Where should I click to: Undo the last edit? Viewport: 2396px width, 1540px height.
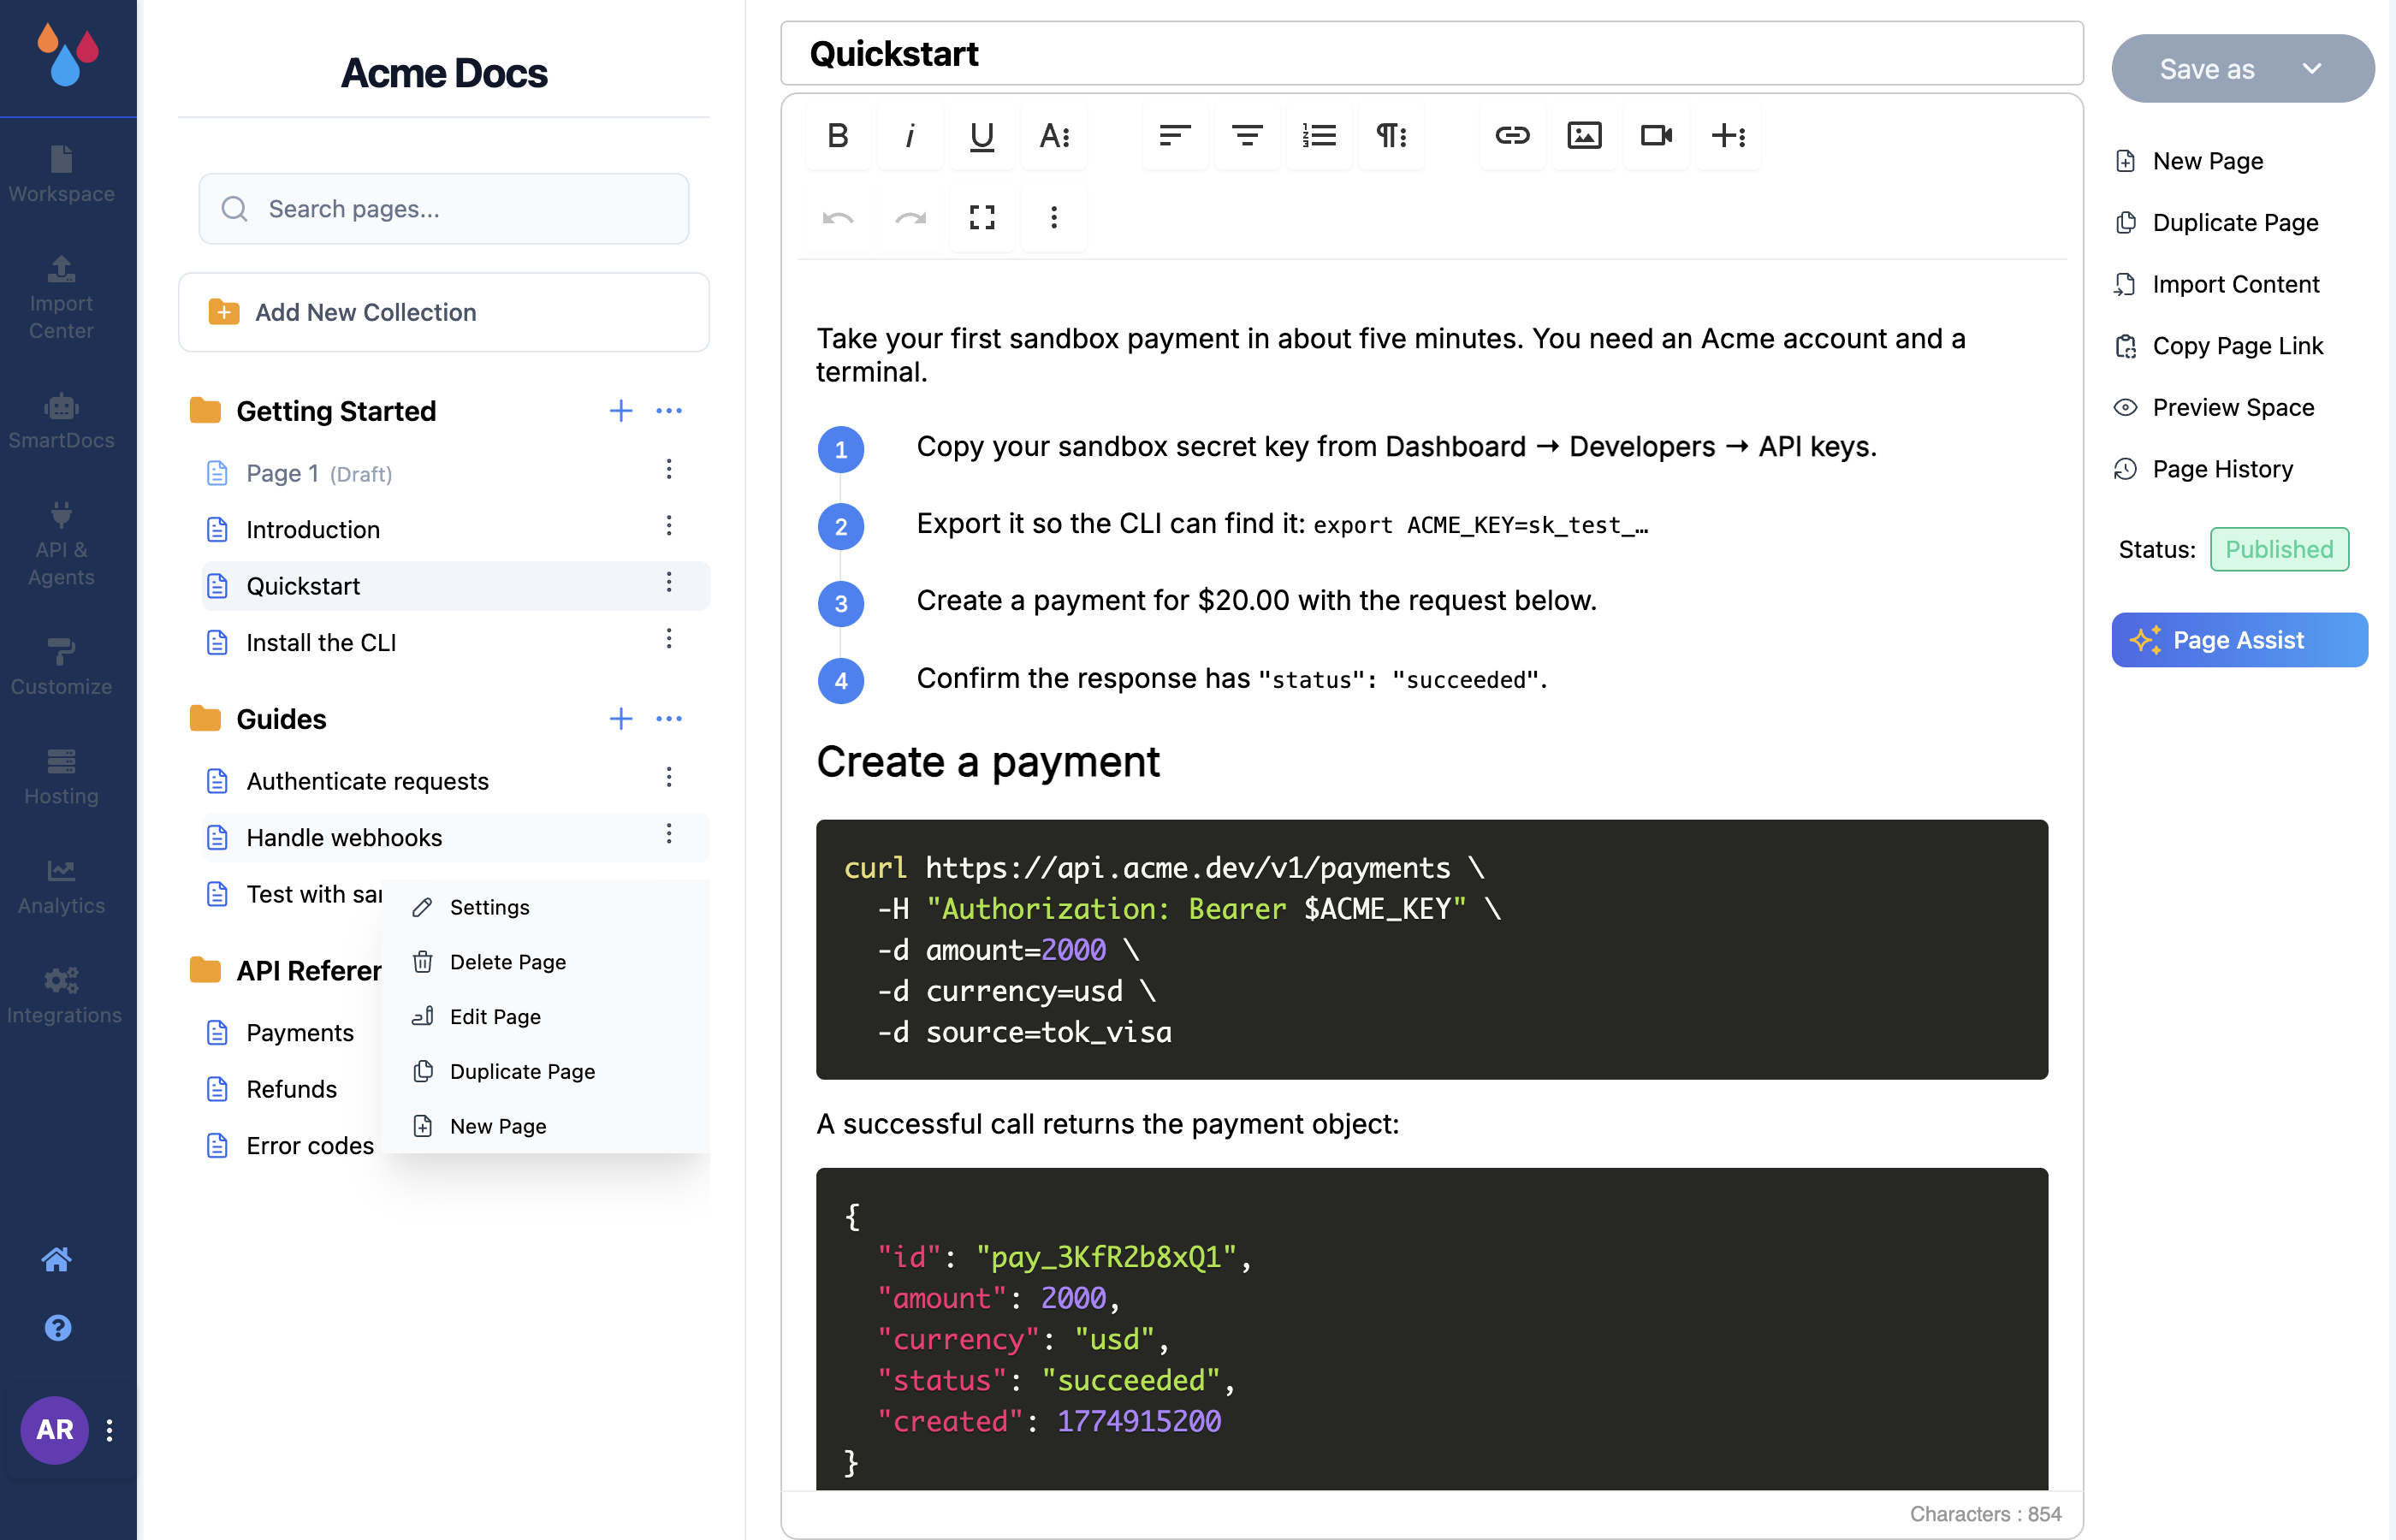click(x=838, y=217)
